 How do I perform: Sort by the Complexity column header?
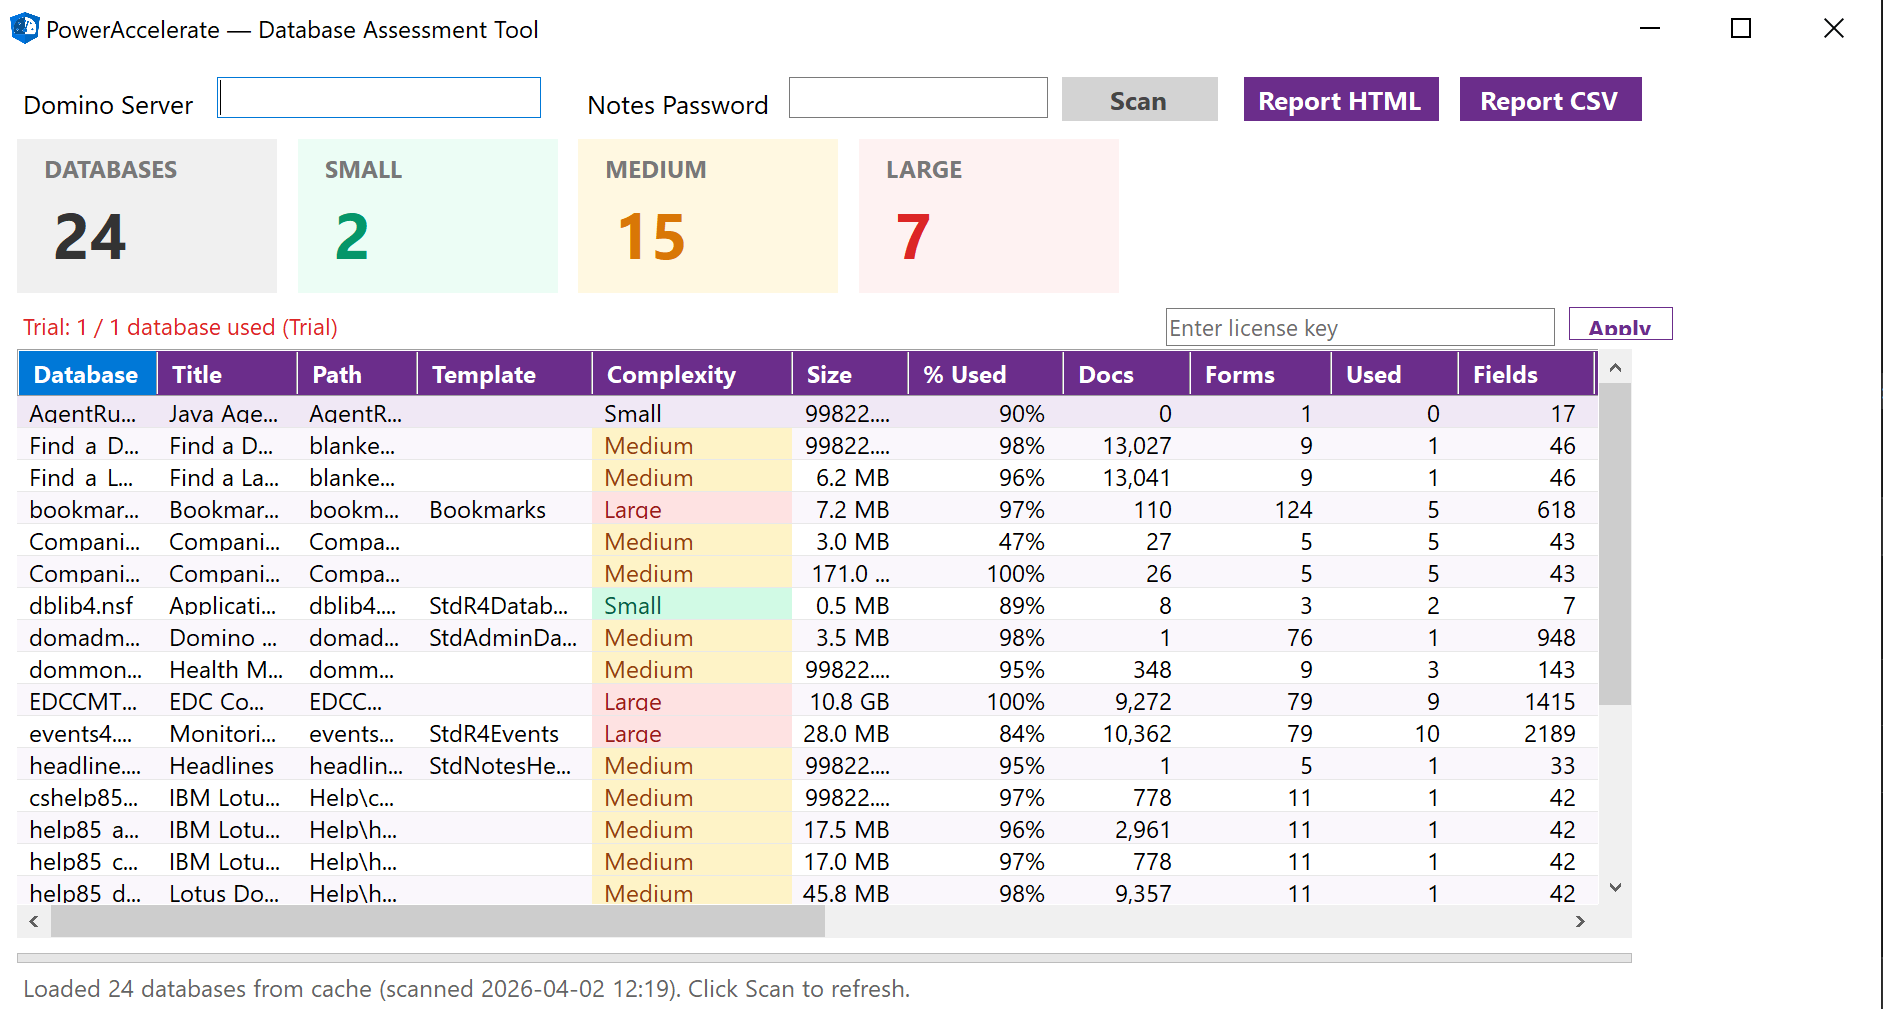671,374
